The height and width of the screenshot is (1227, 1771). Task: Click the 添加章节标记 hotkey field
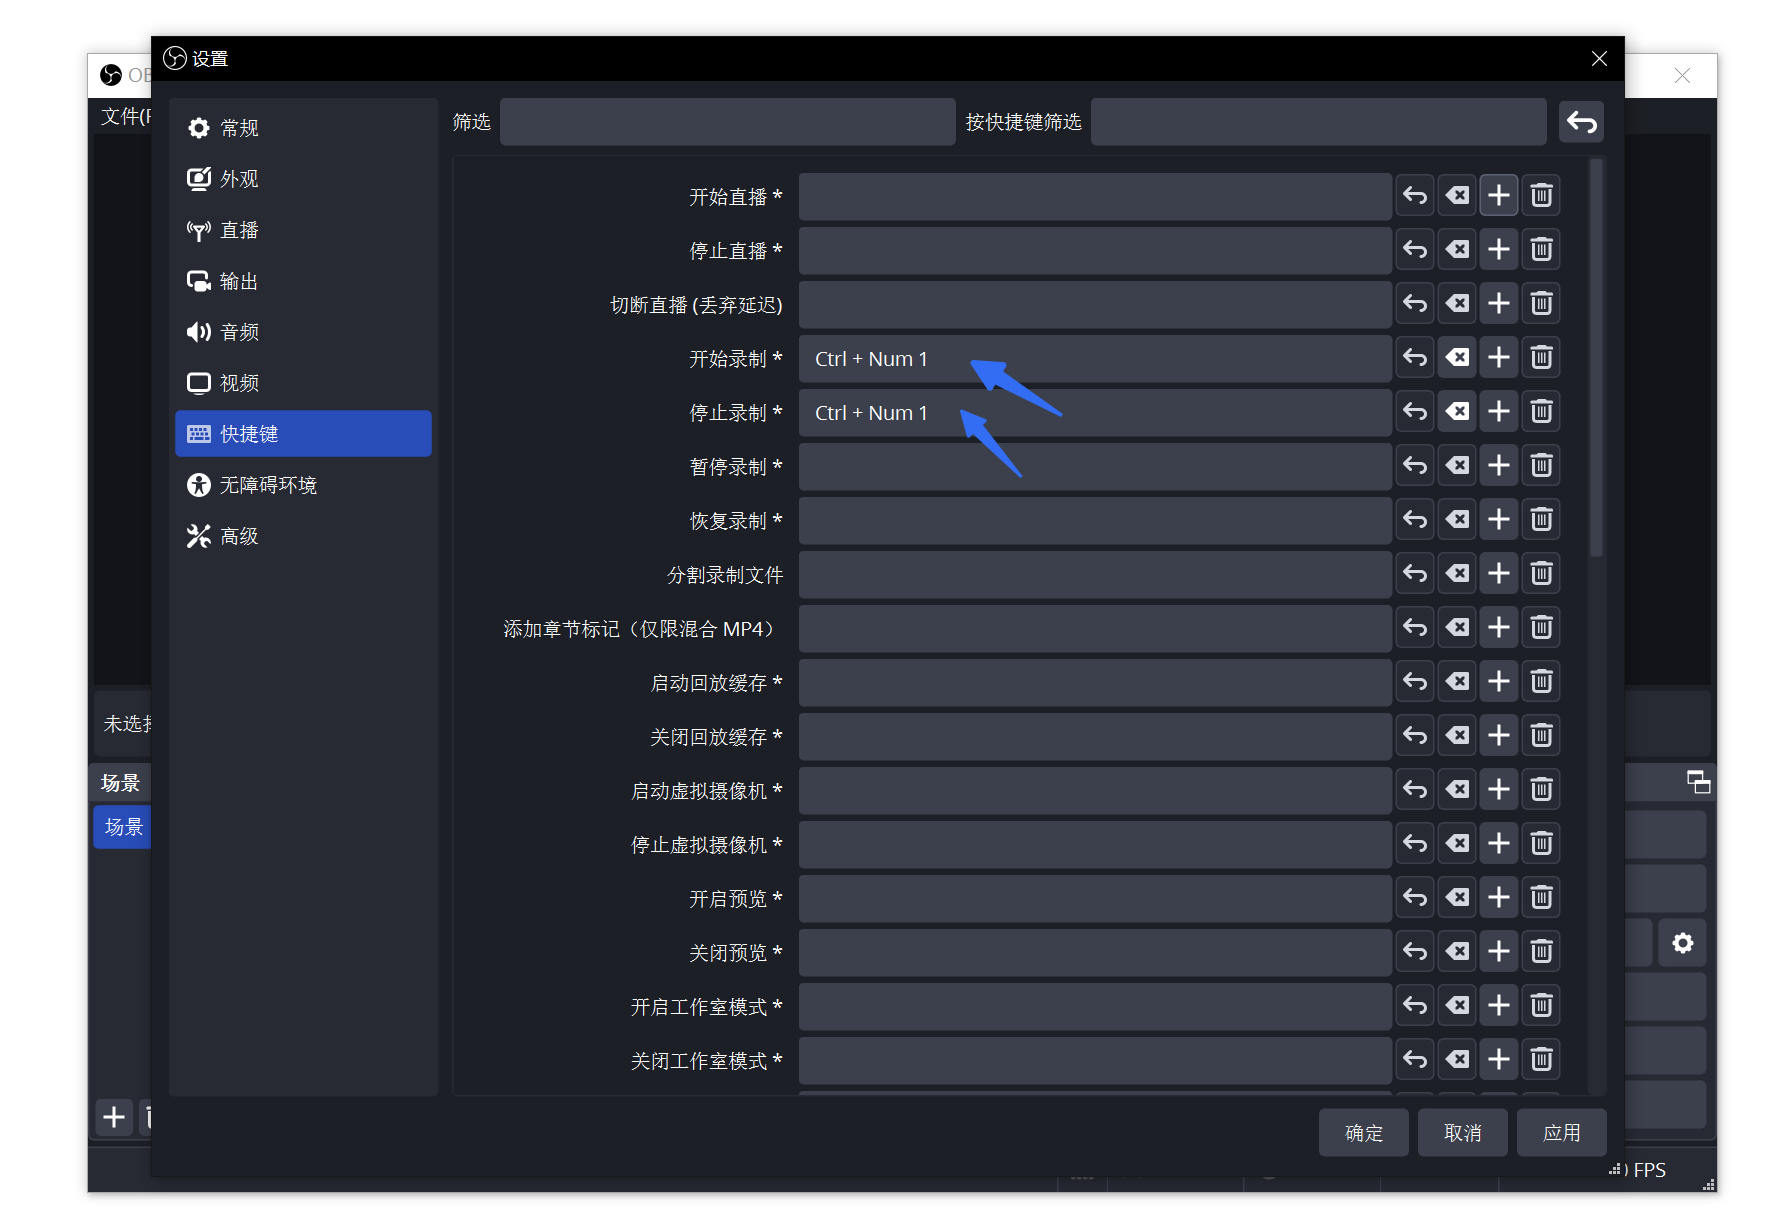click(x=1095, y=628)
